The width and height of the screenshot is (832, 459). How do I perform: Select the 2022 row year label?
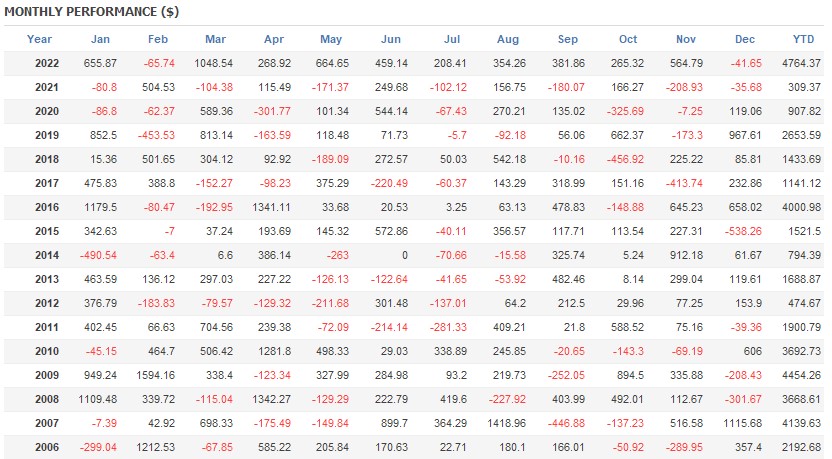click(x=47, y=63)
